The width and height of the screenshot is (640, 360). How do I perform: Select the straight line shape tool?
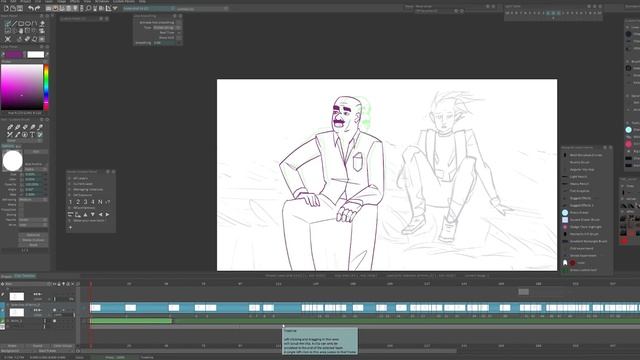pyautogui.click(x=14, y=24)
